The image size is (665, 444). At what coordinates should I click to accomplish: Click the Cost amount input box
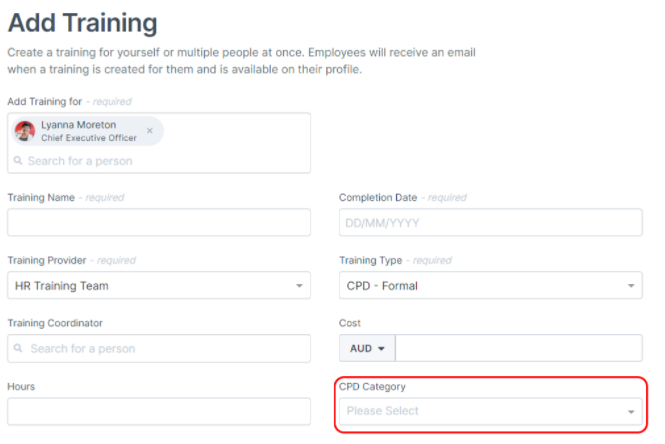coord(518,348)
